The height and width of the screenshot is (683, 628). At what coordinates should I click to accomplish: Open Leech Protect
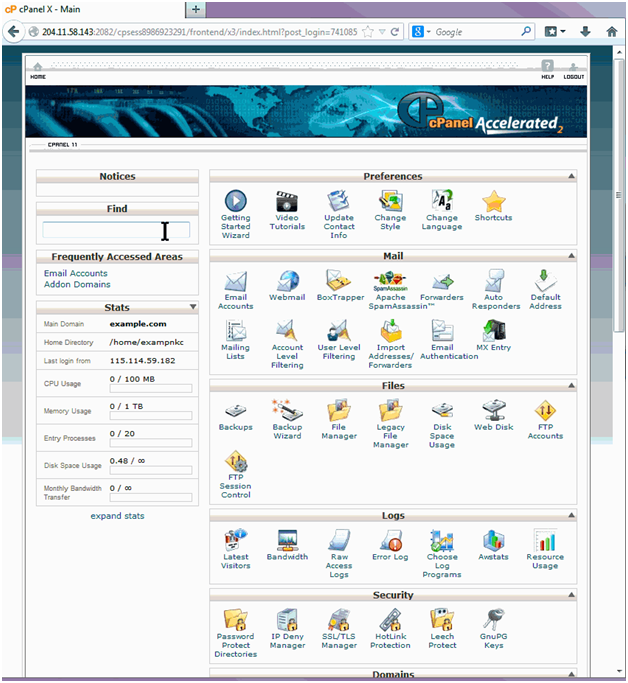442,629
